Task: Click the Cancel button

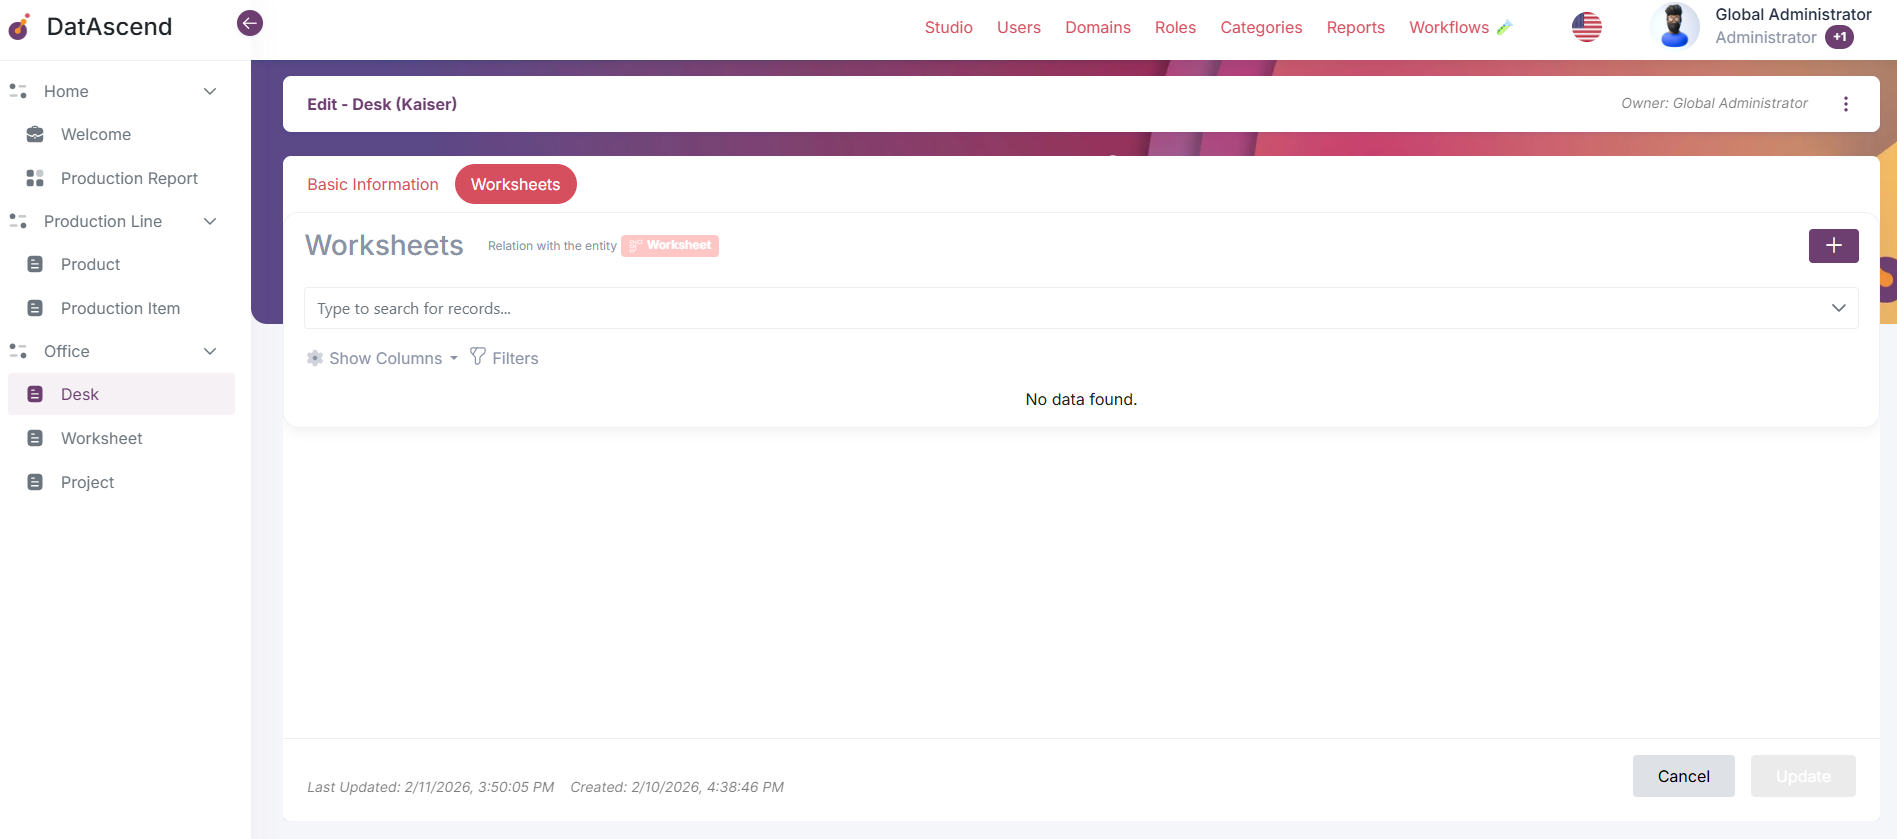Action: 1684,776
